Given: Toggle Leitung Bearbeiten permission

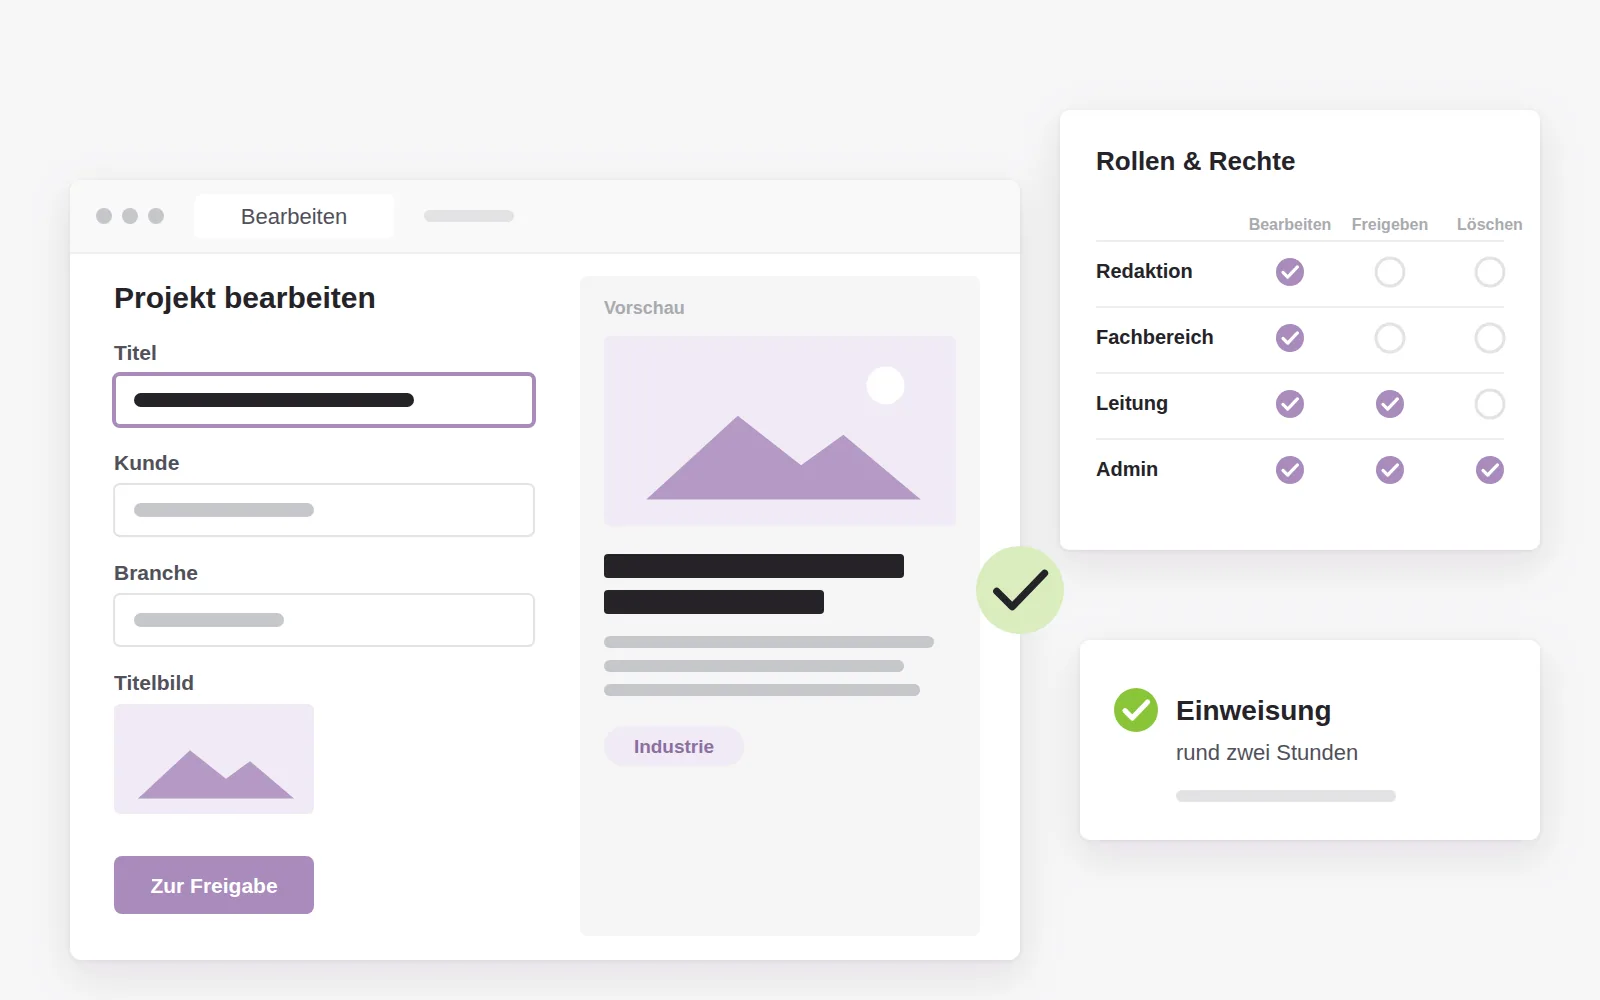Looking at the screenshot, I should 1290,404.
